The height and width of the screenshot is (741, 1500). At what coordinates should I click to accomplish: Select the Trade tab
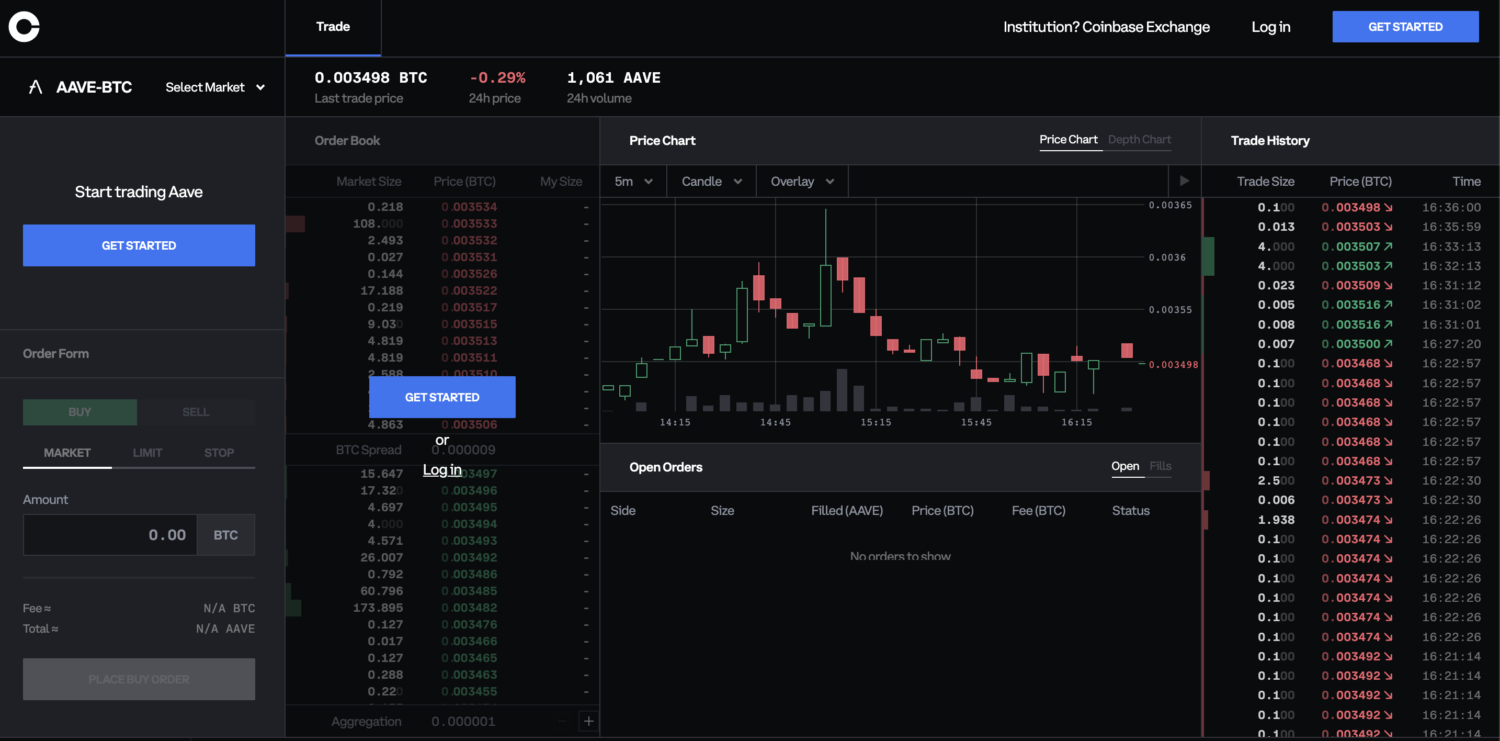click(333, 27)
